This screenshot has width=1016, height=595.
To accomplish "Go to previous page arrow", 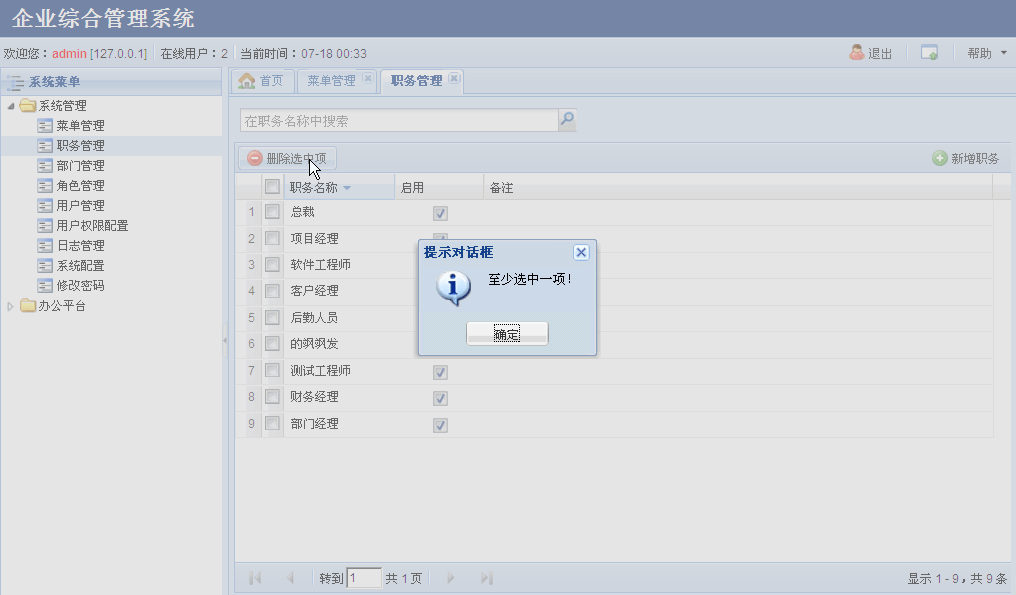I will coord(290,578).
